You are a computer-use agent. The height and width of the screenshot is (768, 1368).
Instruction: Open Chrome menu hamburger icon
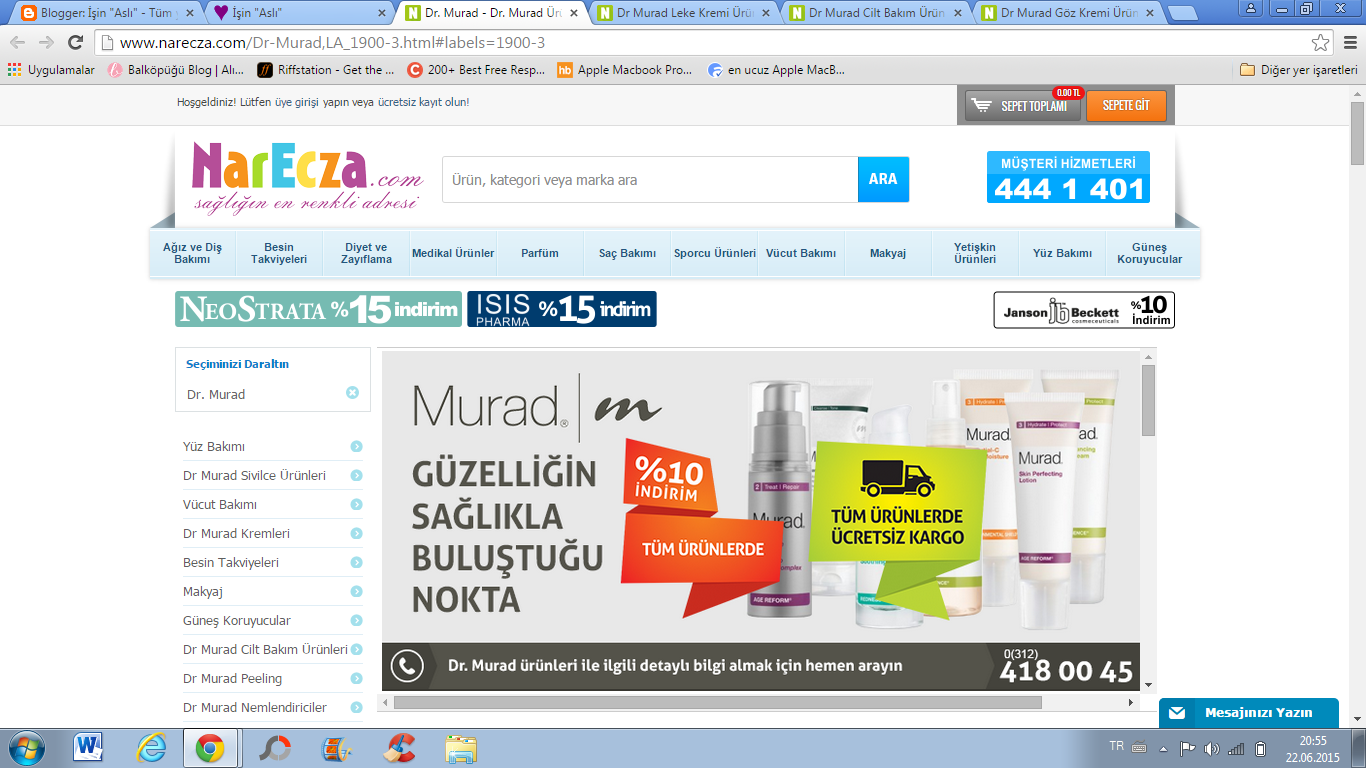(x=1349, y=43)
